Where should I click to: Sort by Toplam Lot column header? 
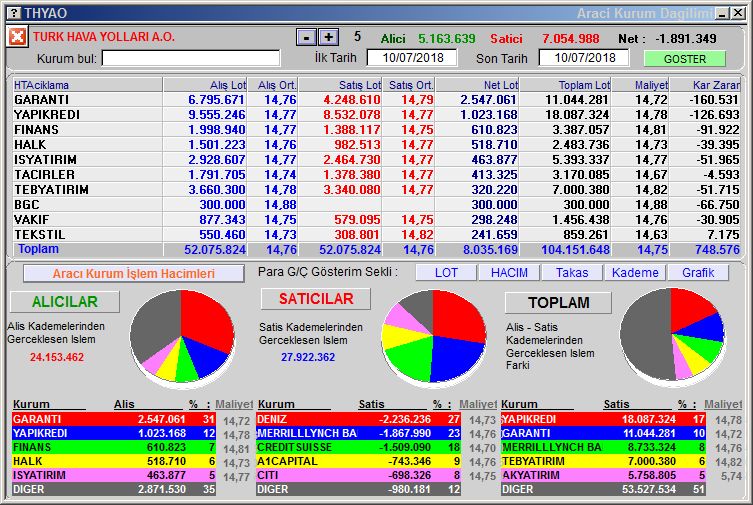tap(566, 85)
